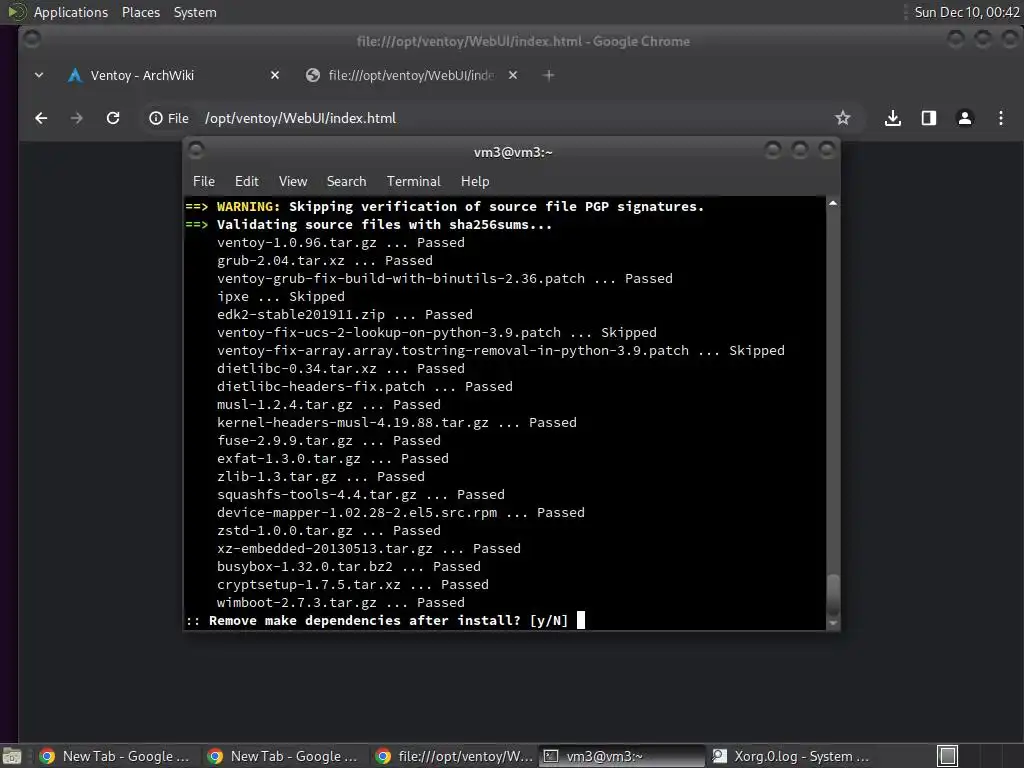The height and width of the screenshot is (768, 1024).
Task: Click 'device-mapper-1.02.28-2.el5.src.rpm' line
Action: (x=401, y=513)
